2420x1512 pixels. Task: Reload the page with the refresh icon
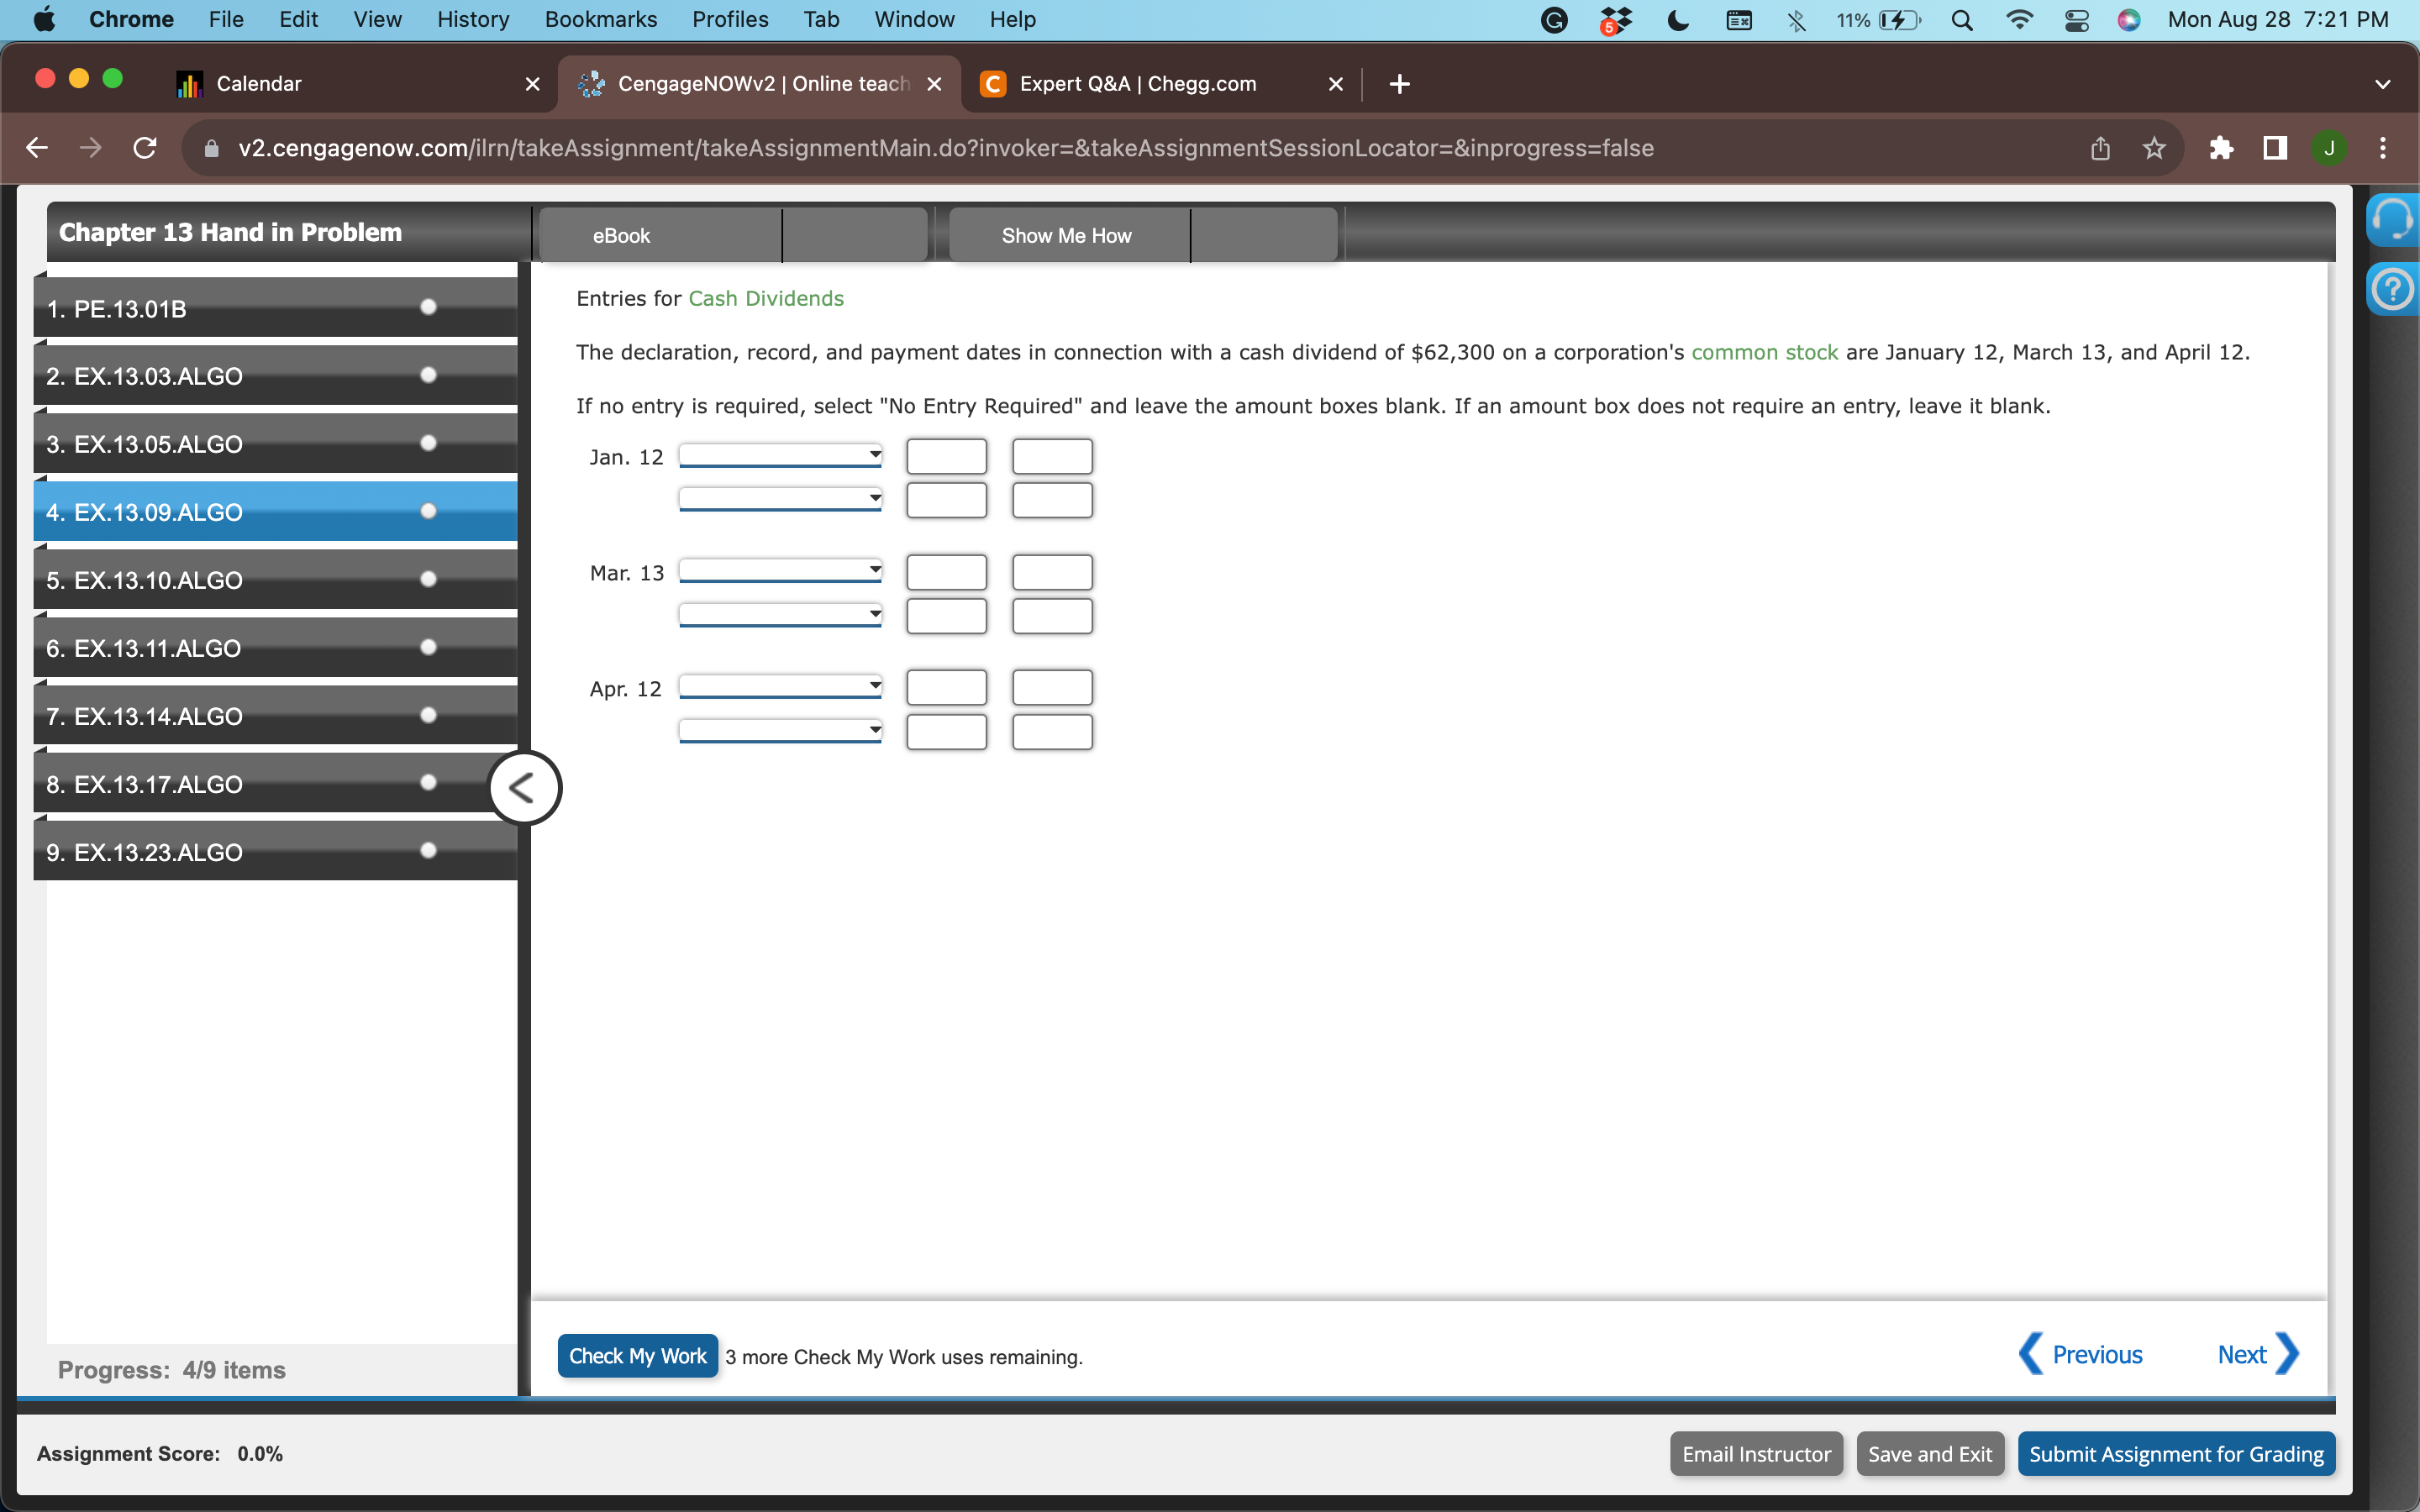pos(145,149)
